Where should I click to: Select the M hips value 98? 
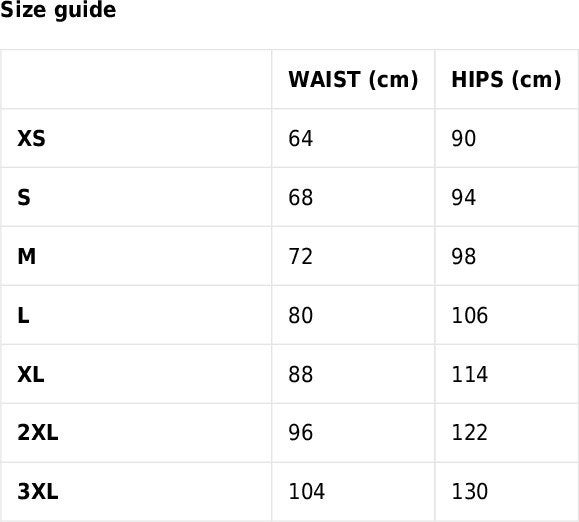tap(463, 256)
